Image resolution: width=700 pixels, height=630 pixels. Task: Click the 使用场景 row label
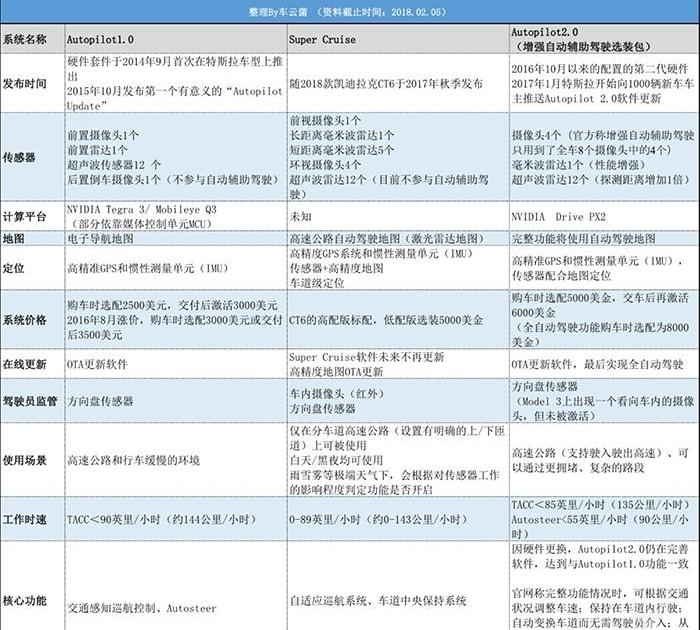[26, 459]
